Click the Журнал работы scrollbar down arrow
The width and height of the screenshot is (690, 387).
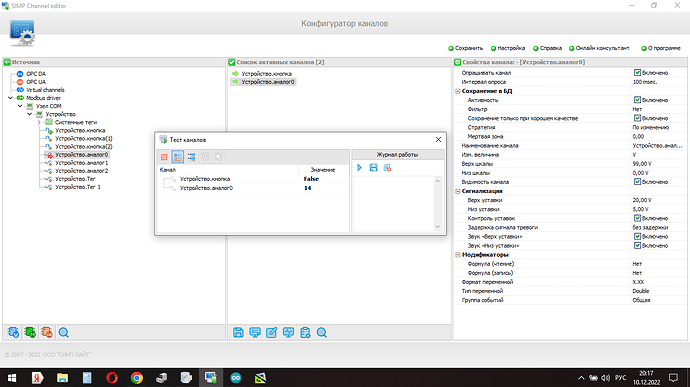click(437, 227)
